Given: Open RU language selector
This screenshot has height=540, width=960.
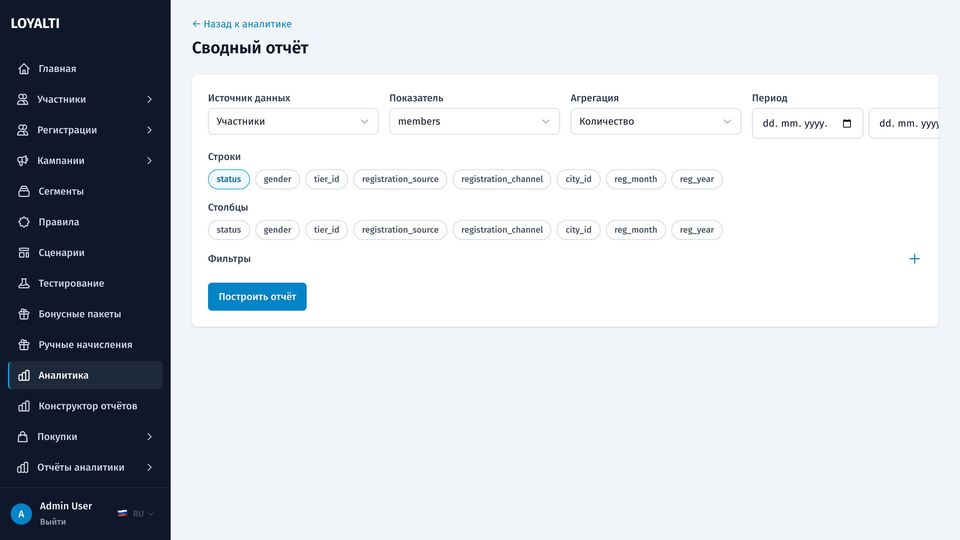Looking at the screenshot, I should [135, 514].
